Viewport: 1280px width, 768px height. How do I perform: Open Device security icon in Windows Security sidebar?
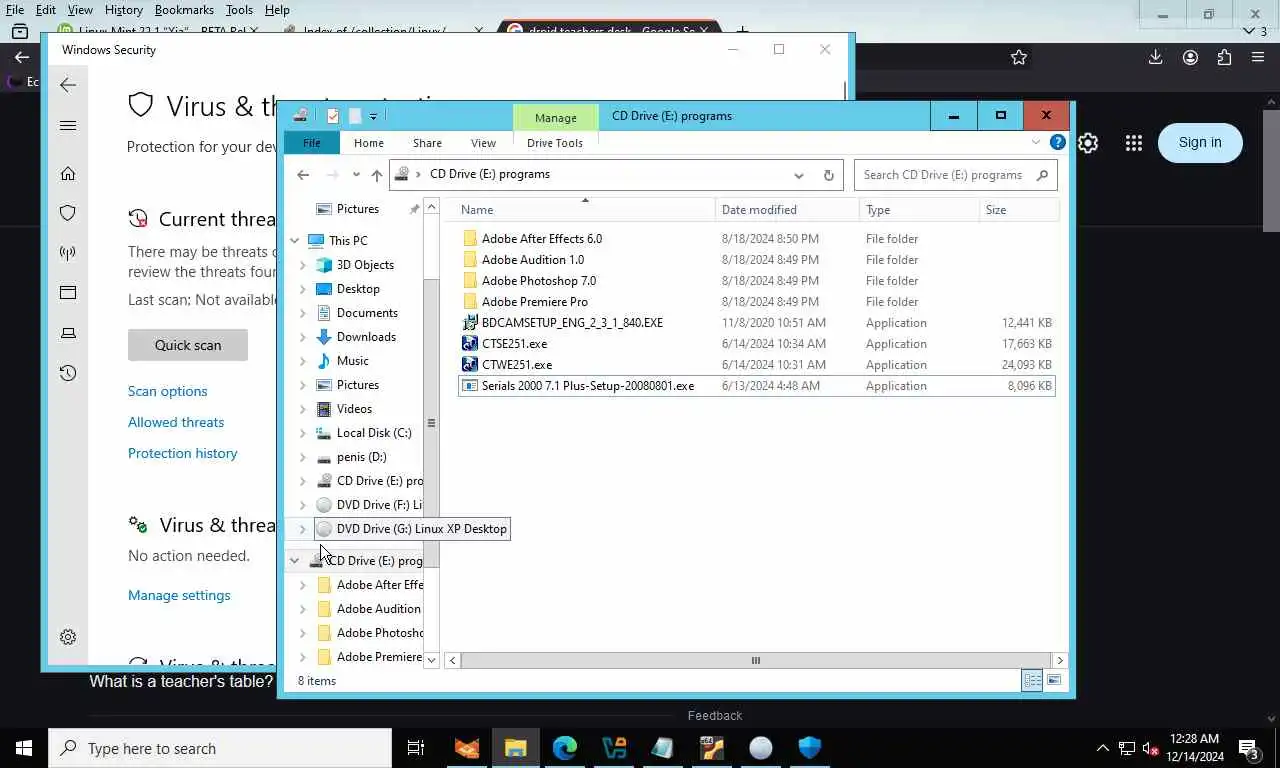point(68,333)
